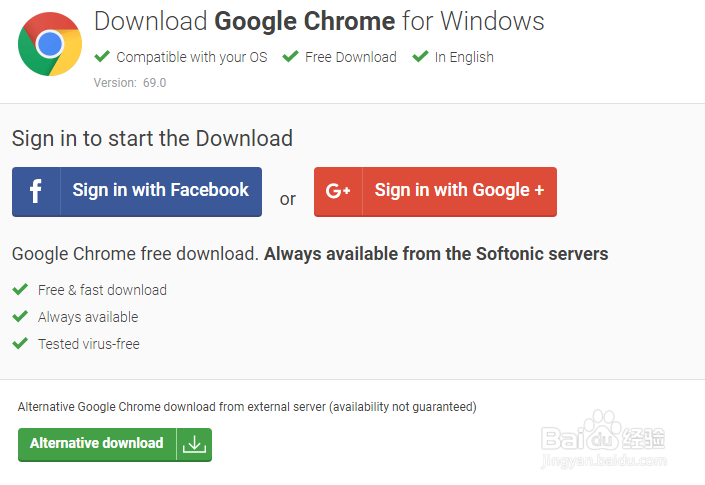Click checkmark beside "Free Download" text

(290, 57)
